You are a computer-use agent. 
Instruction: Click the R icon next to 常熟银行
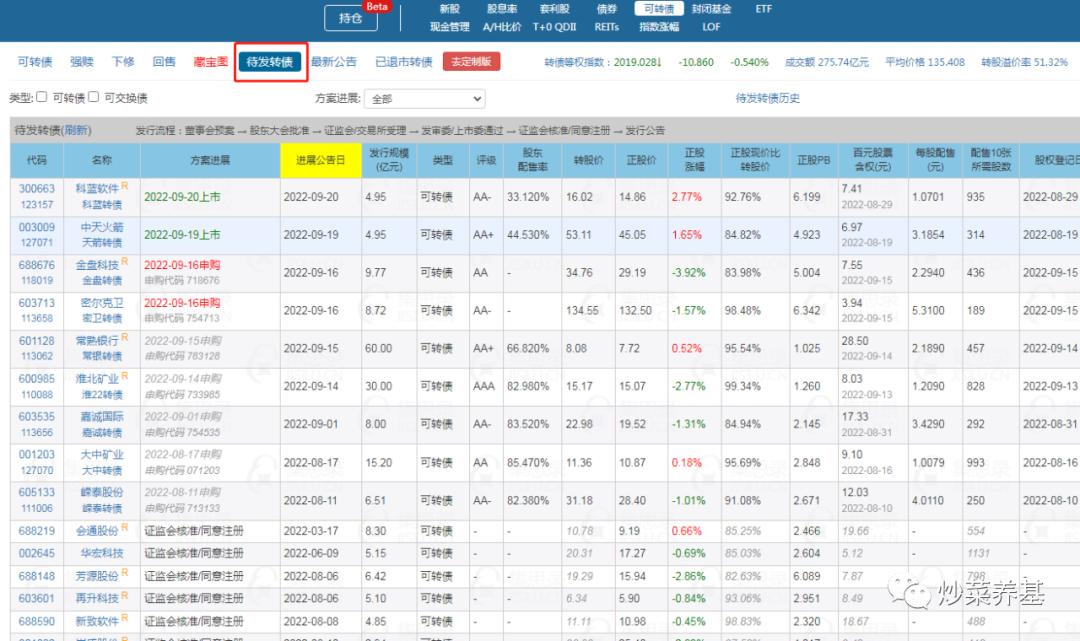pos(125,339)
